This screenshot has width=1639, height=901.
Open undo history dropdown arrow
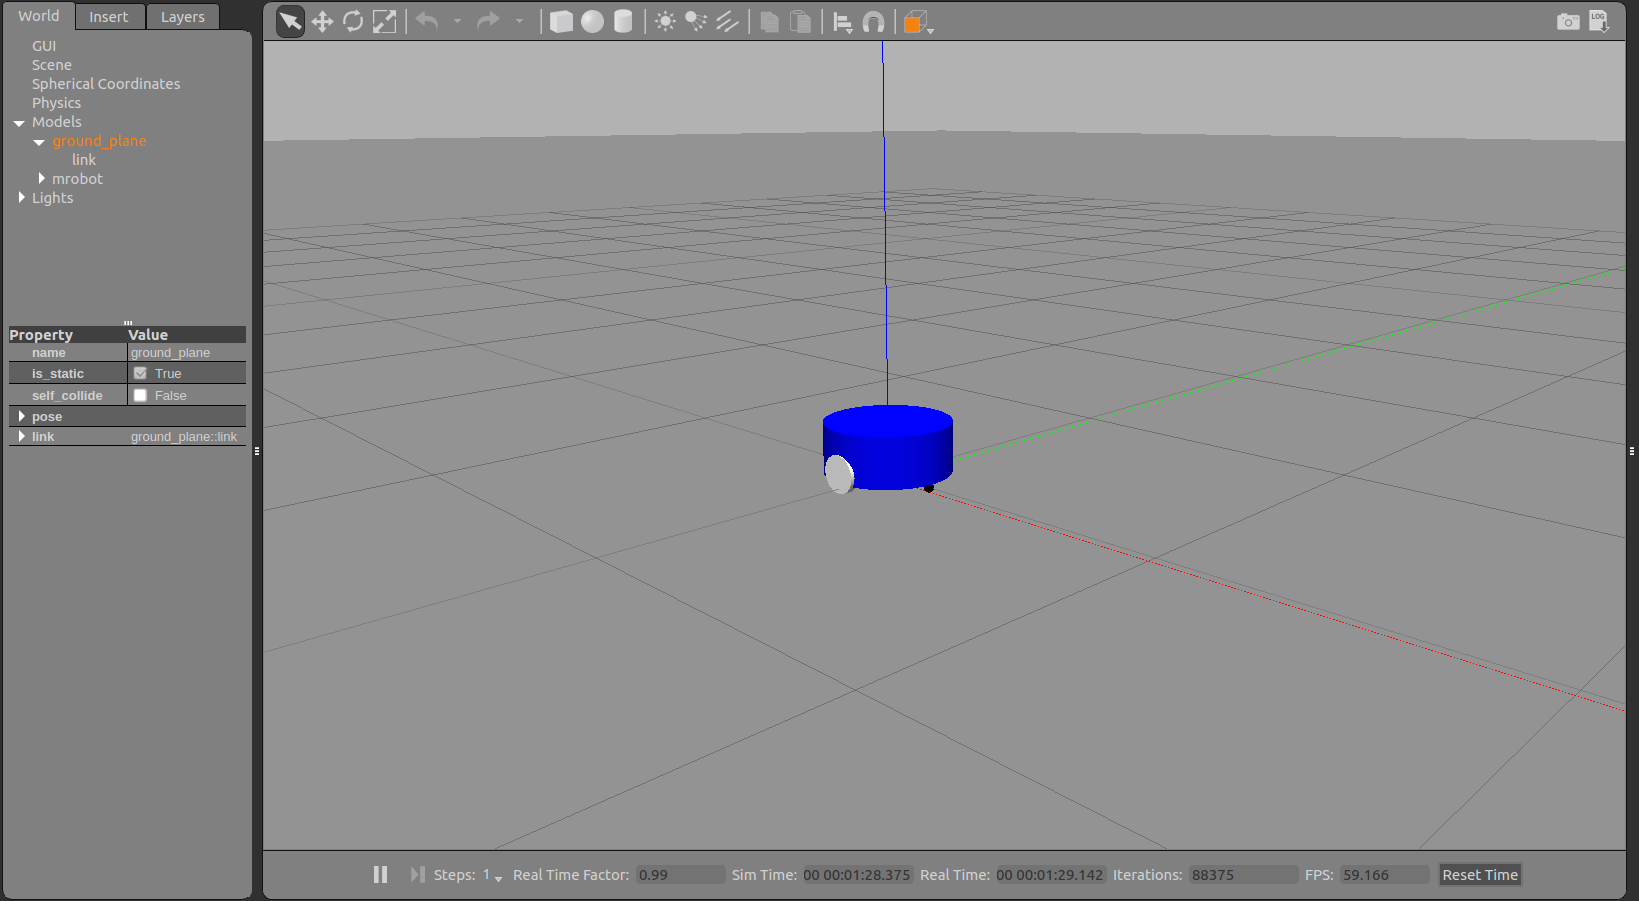click(458, 21)
